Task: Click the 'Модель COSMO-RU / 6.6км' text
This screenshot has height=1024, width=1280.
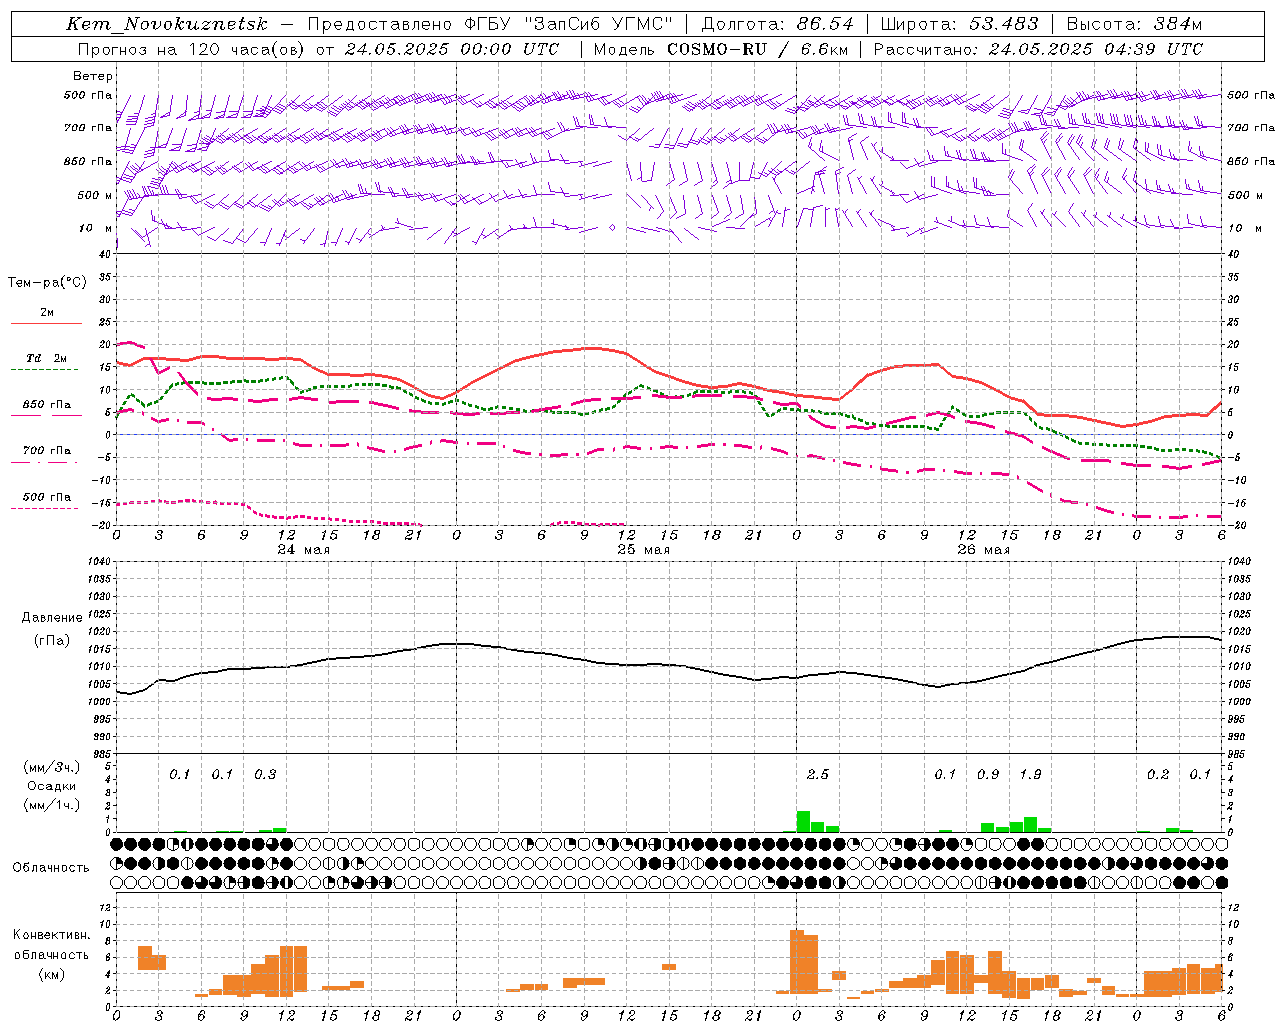Action: click(721, 49)
